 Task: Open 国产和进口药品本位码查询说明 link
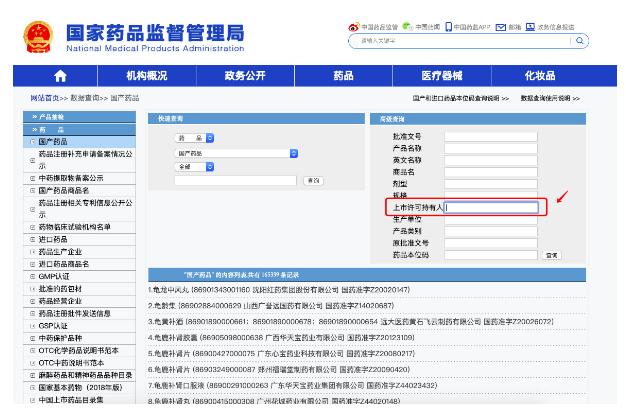pos(461,98)
